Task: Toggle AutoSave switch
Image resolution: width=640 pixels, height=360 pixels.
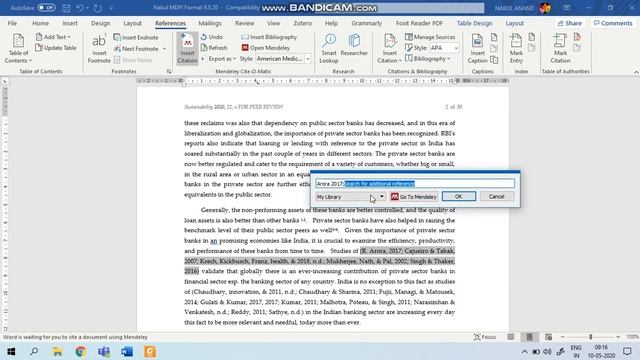Action: (47, 8)
